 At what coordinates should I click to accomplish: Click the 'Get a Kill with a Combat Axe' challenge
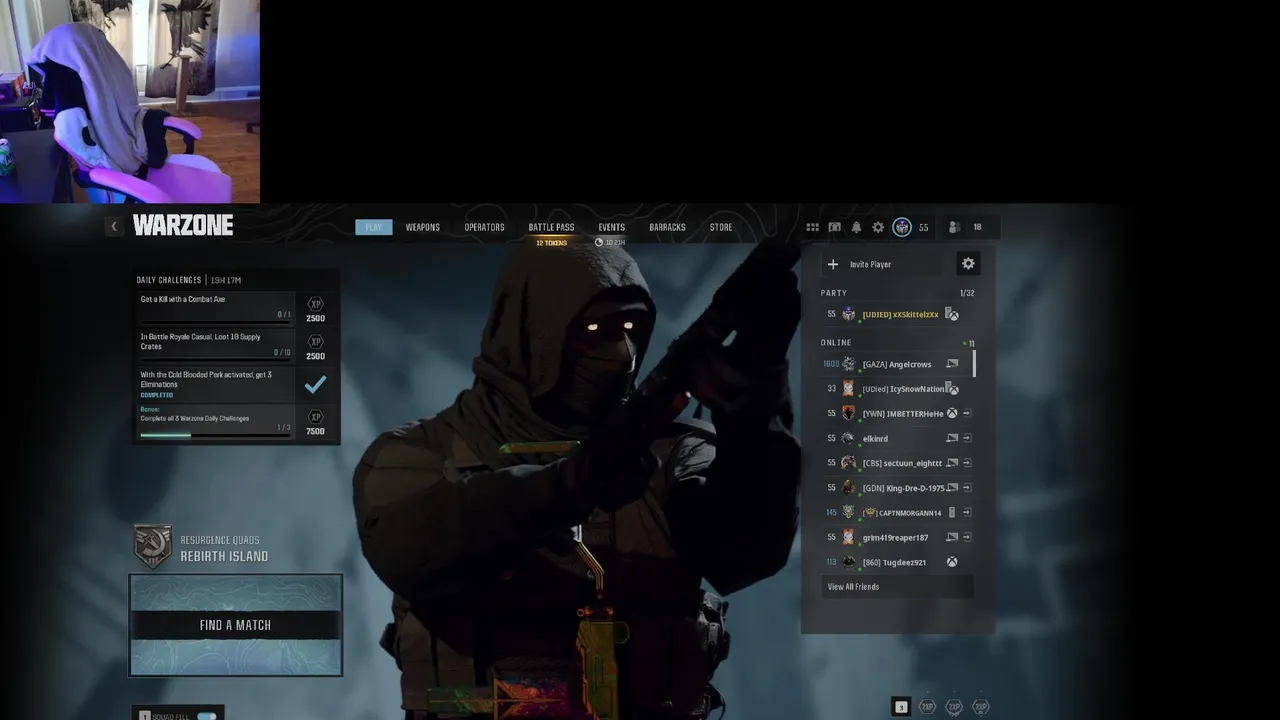(217, 306)
